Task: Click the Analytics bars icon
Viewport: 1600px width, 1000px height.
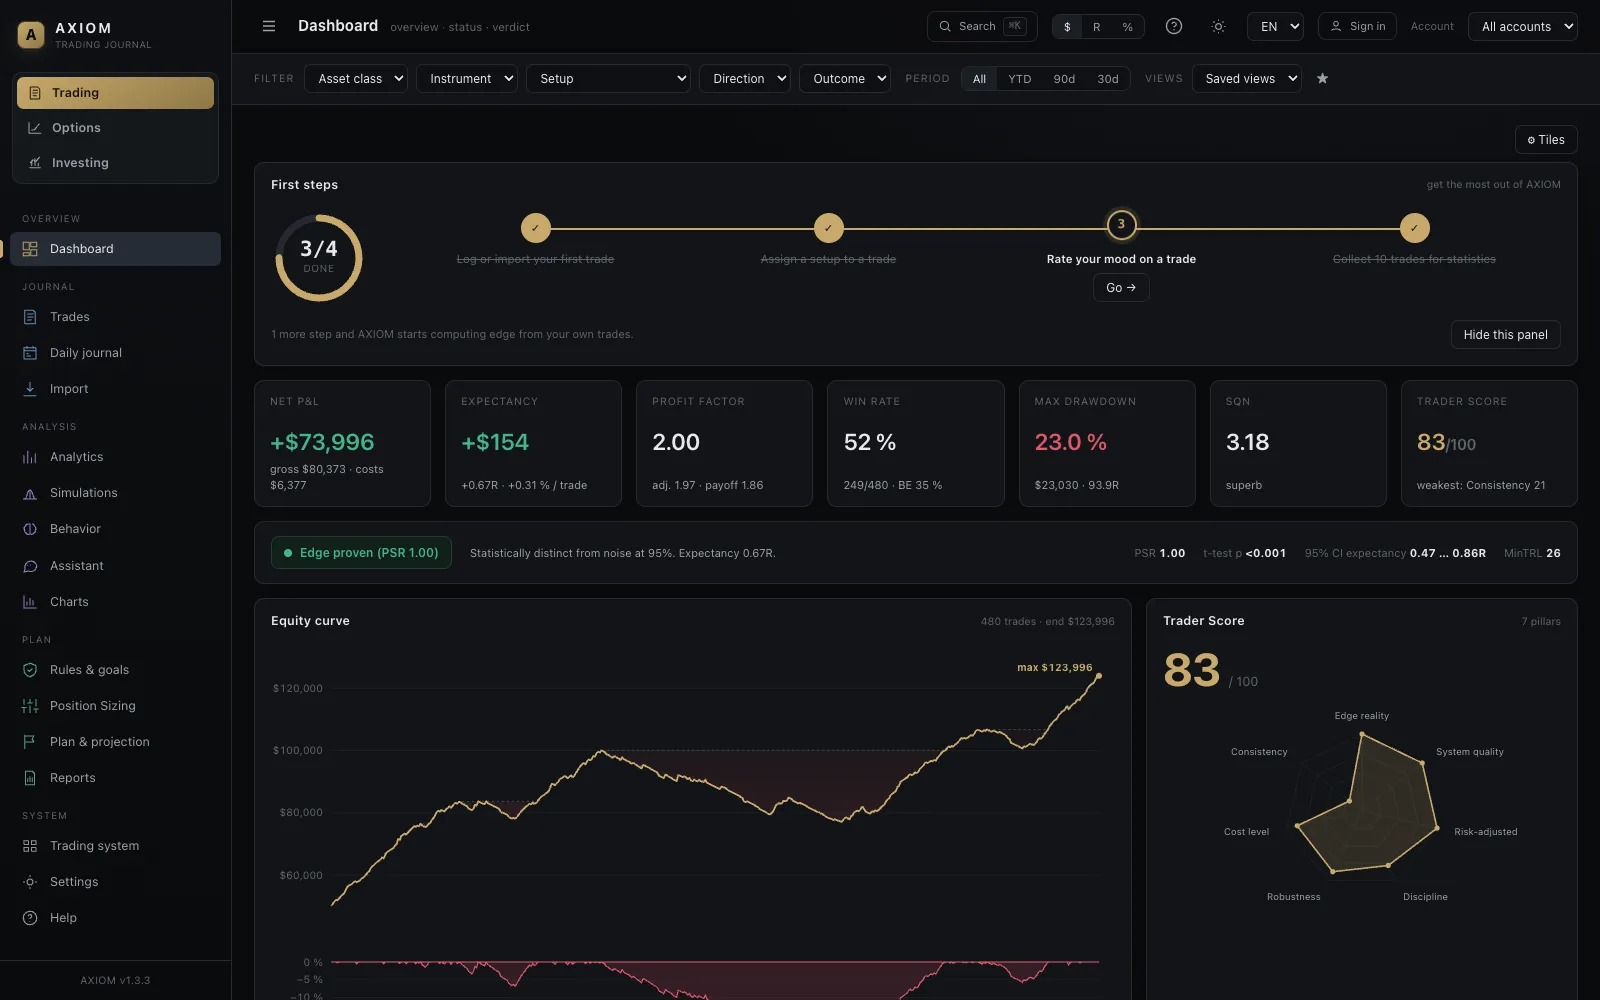Action: click(30, 457)
